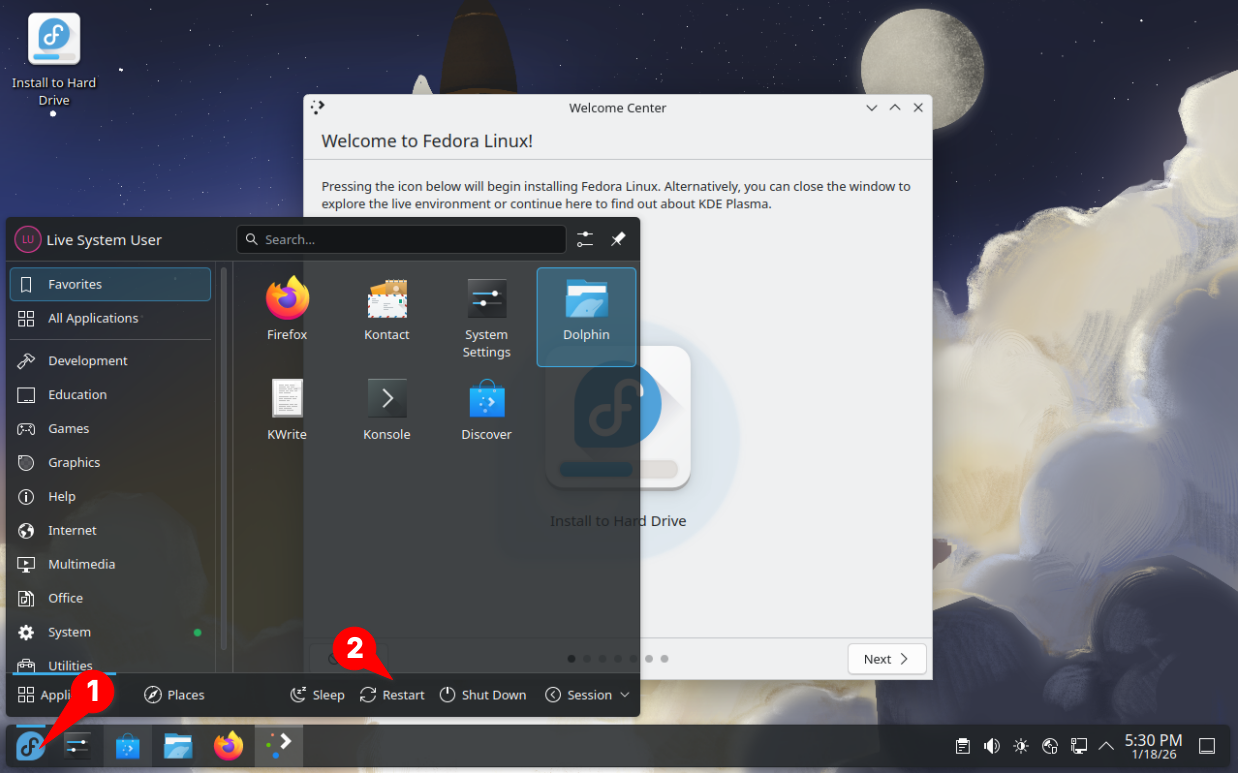1238x773 pixels.
Task: Expand the Session options dropdown
Action: click(588, 695)
